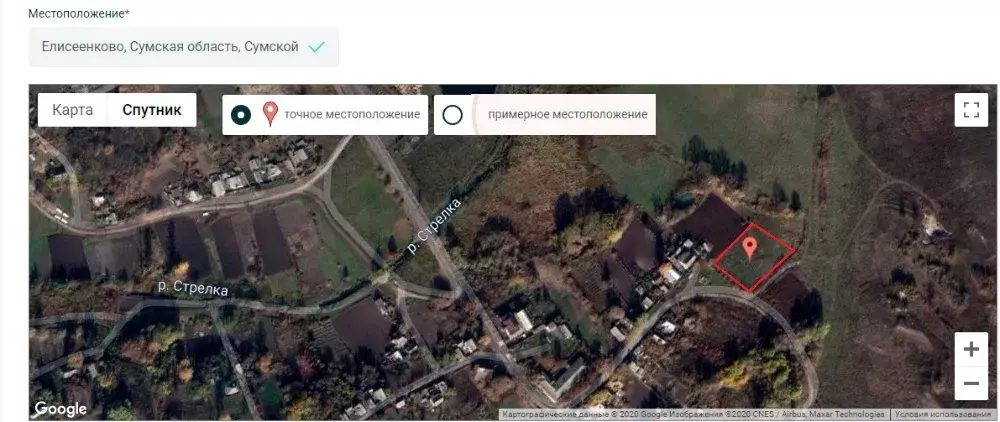This screenshot has height=422, width=1000.
Task: Zoom in with the plus button
Action: (971, 349)
